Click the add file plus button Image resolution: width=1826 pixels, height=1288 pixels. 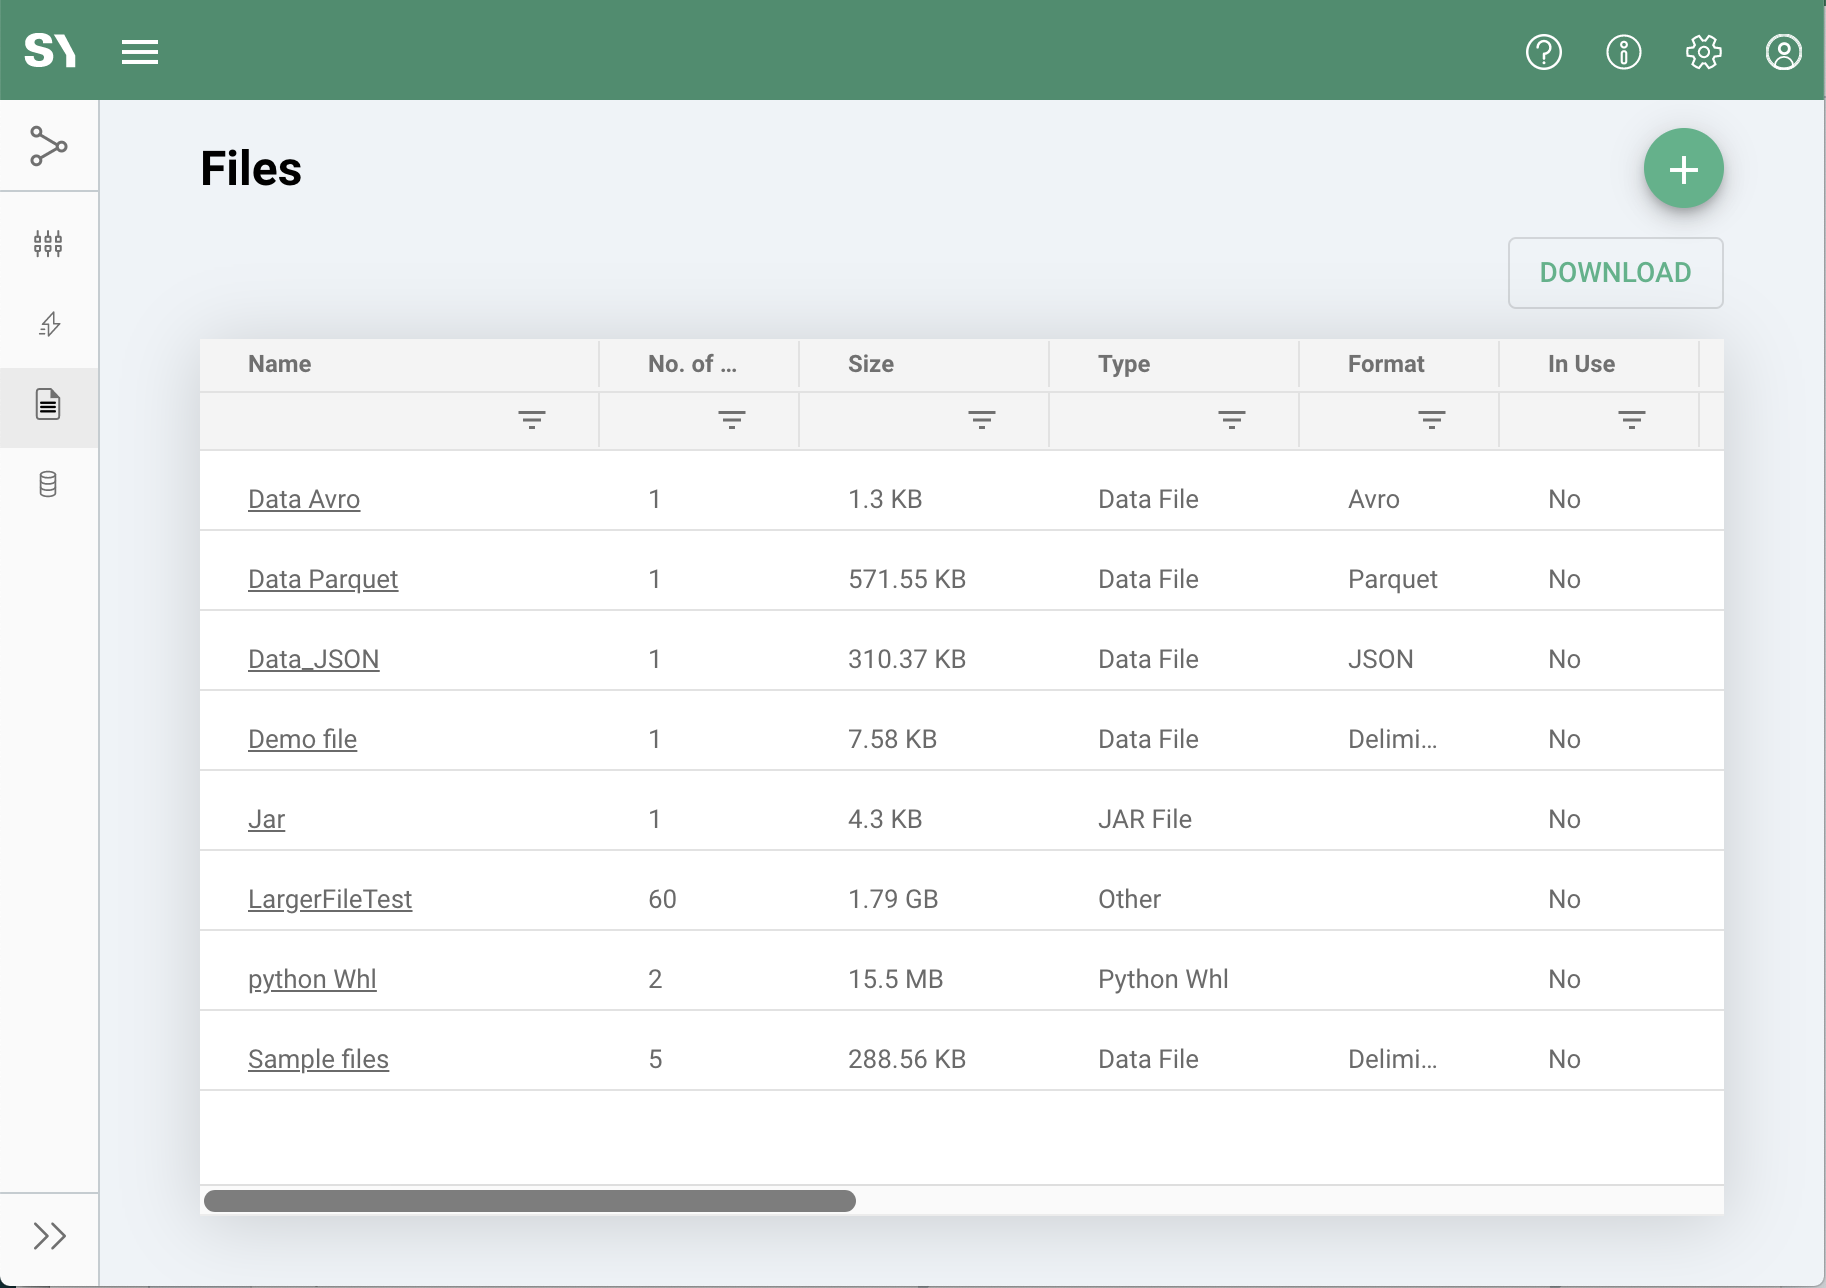click(x=1683, y=168)
